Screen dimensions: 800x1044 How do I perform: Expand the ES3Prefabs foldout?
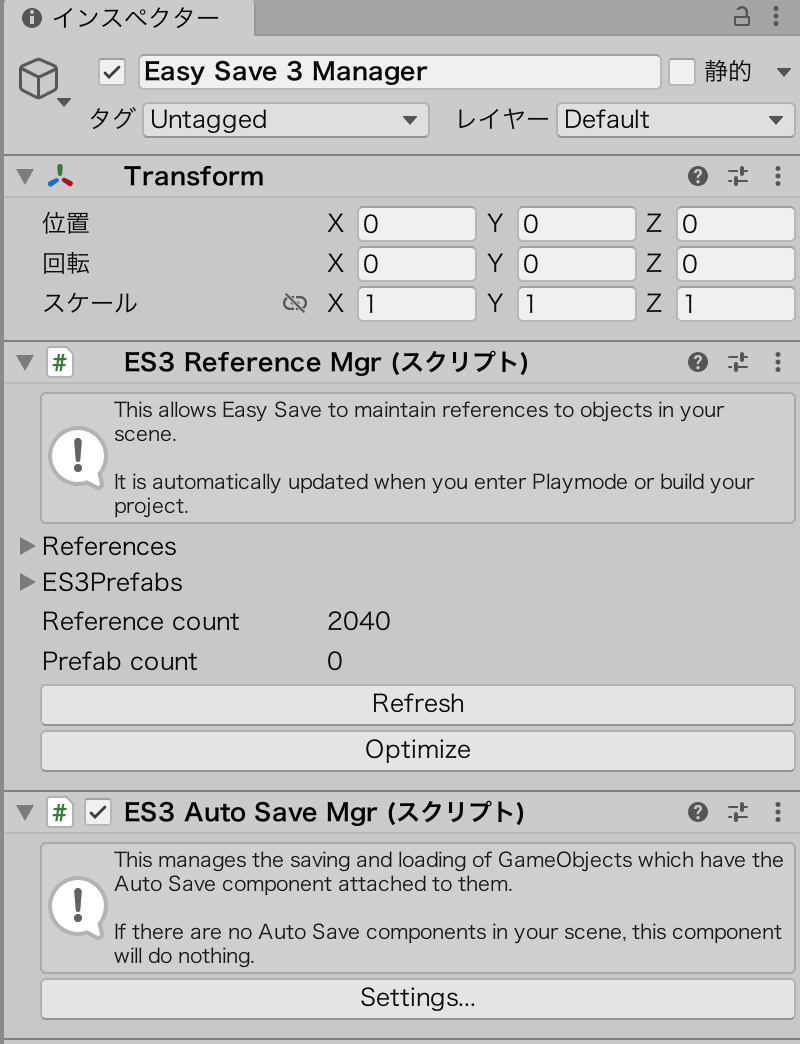point(28,582)
